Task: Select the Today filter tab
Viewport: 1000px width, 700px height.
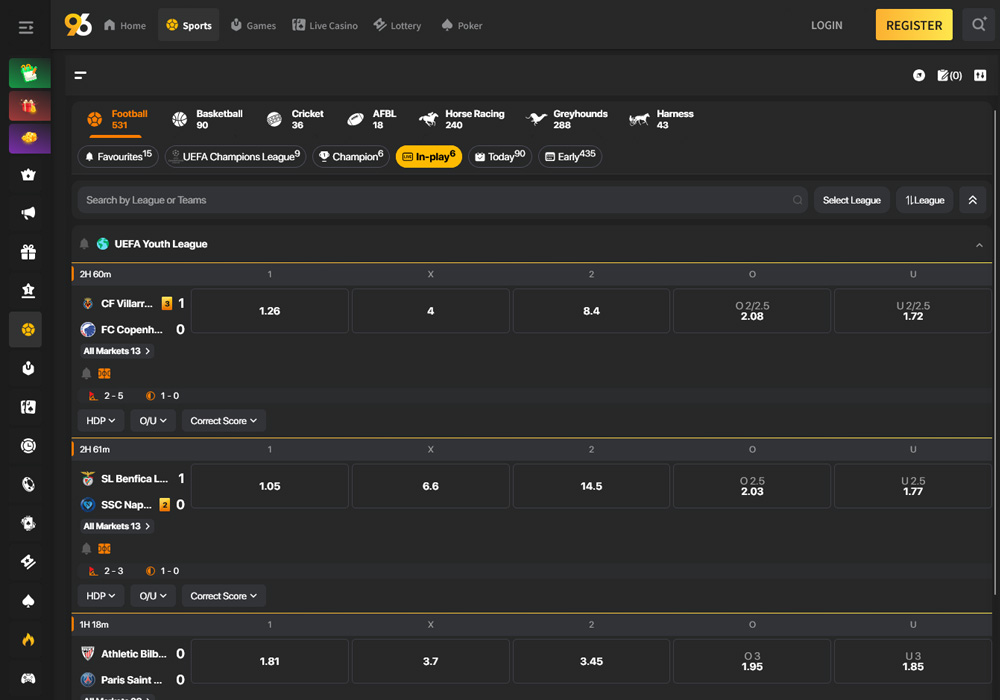Action: [499, 156]
